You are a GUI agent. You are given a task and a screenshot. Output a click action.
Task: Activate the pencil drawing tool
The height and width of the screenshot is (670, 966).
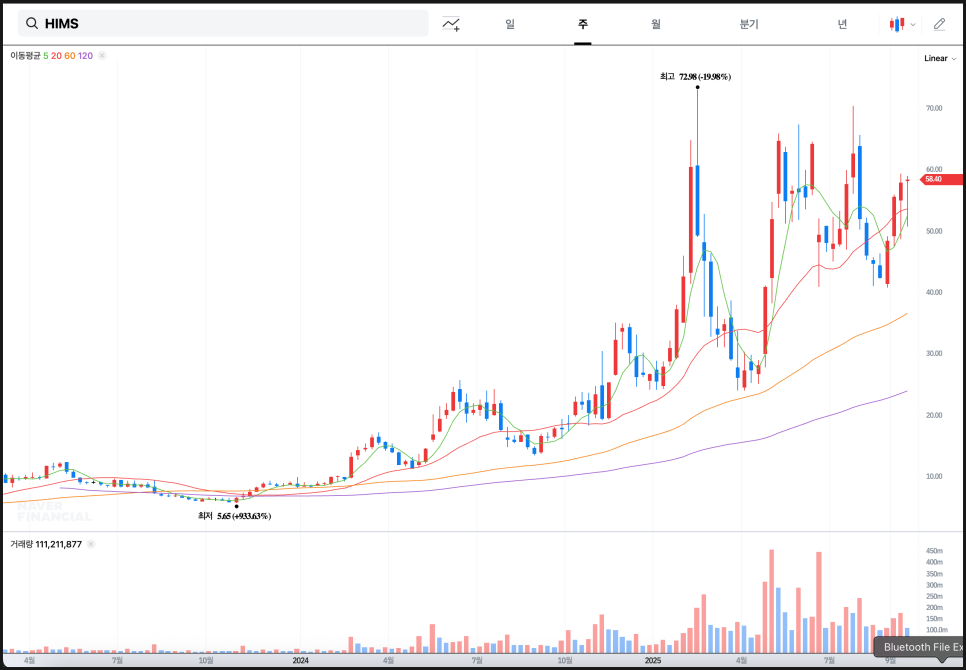[x=939, y=25]
